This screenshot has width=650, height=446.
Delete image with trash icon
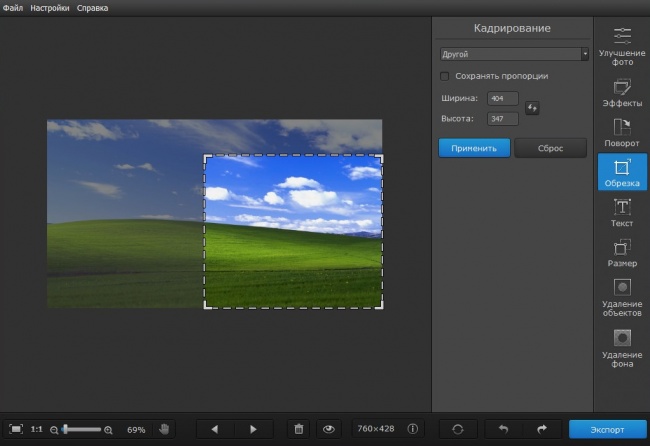point(298,429)
